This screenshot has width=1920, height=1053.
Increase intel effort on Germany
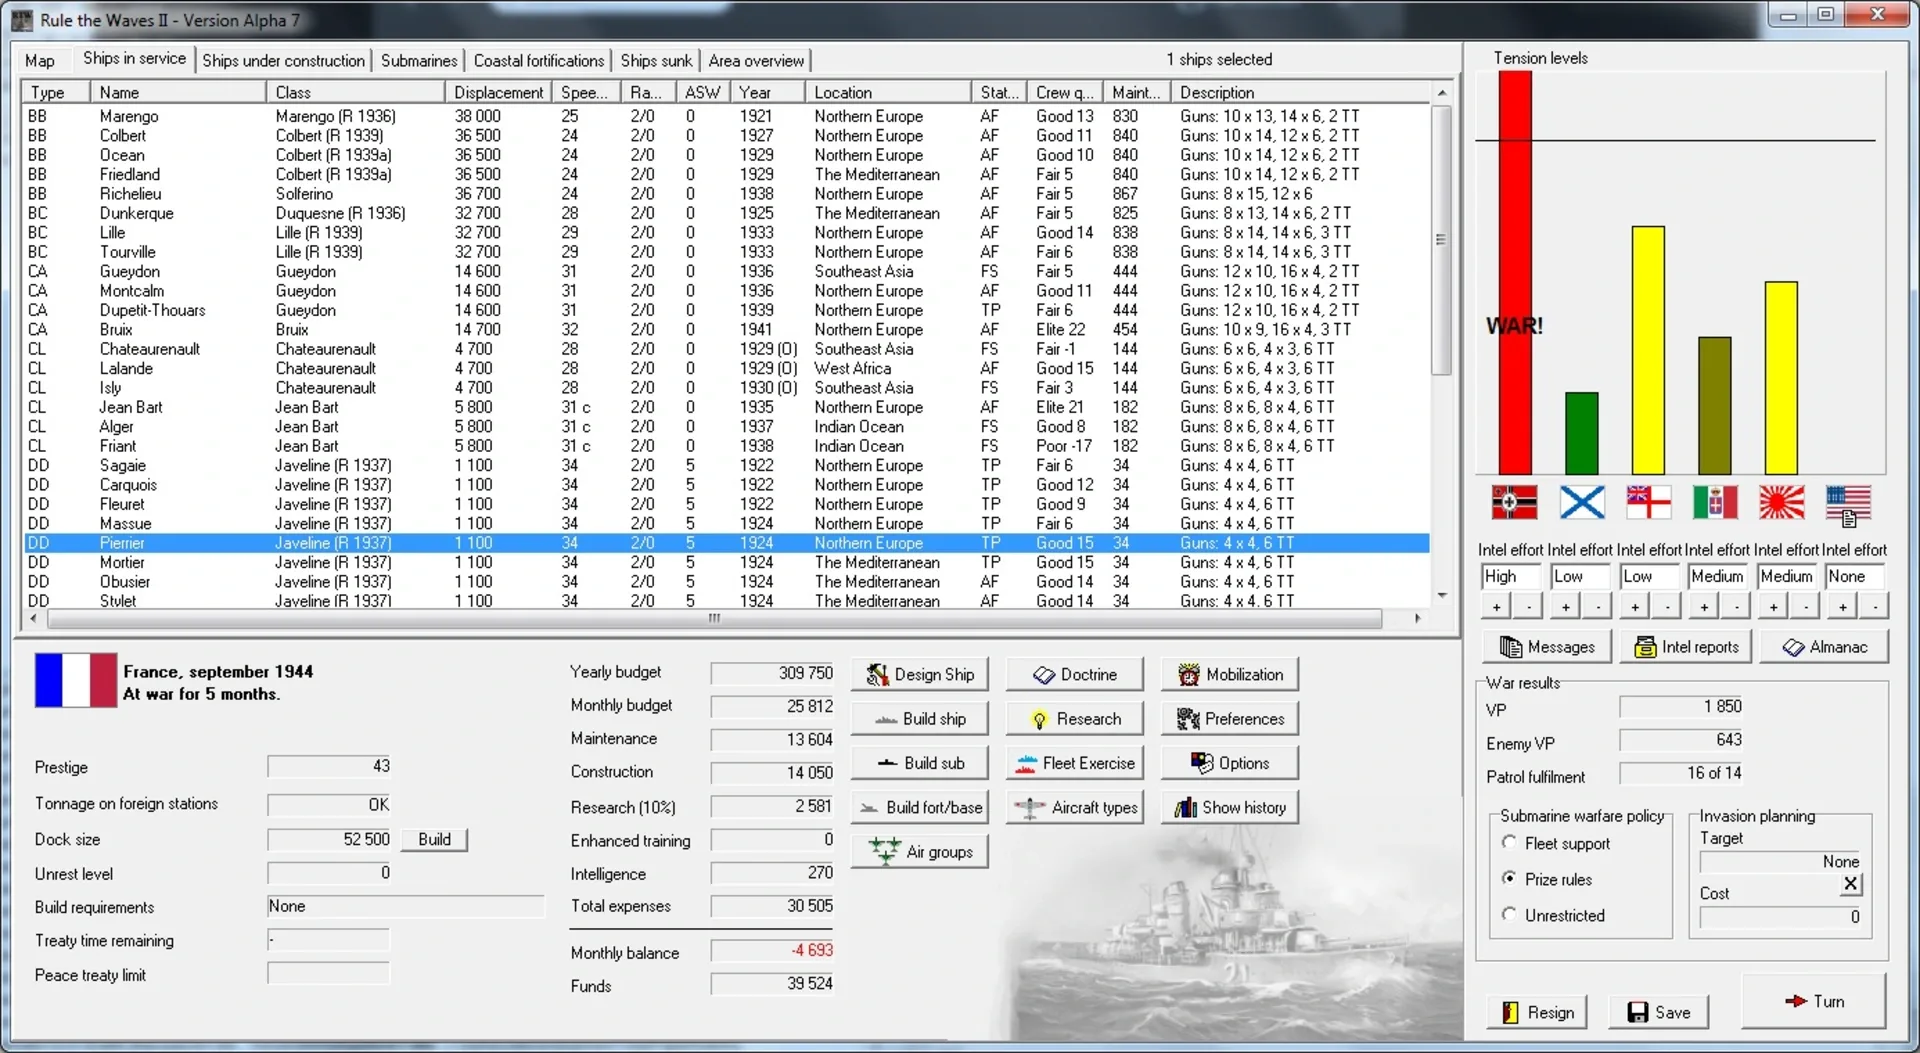[1496, 607]
